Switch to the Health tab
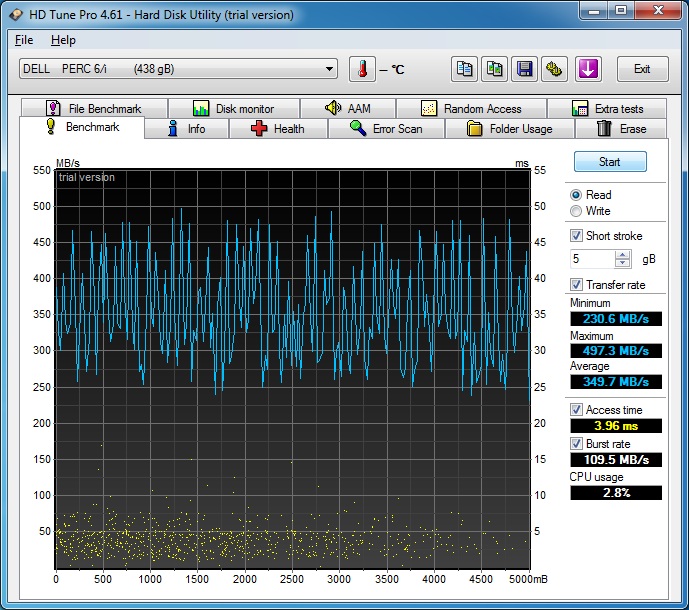 point(278,129)
